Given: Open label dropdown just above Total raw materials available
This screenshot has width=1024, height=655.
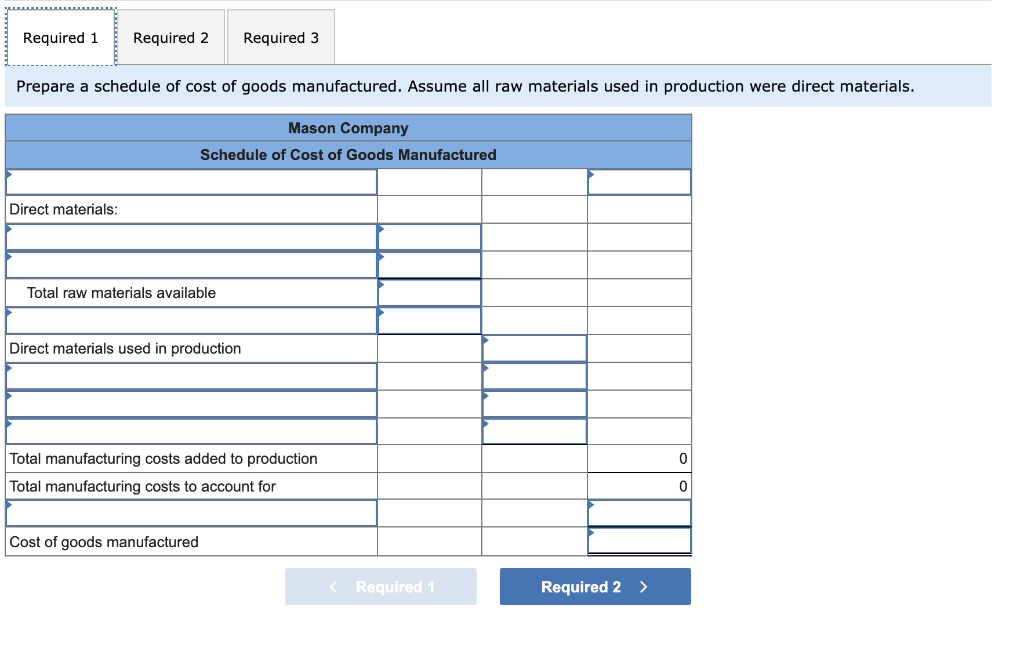Looking at the screenshot, I should 191,265.
